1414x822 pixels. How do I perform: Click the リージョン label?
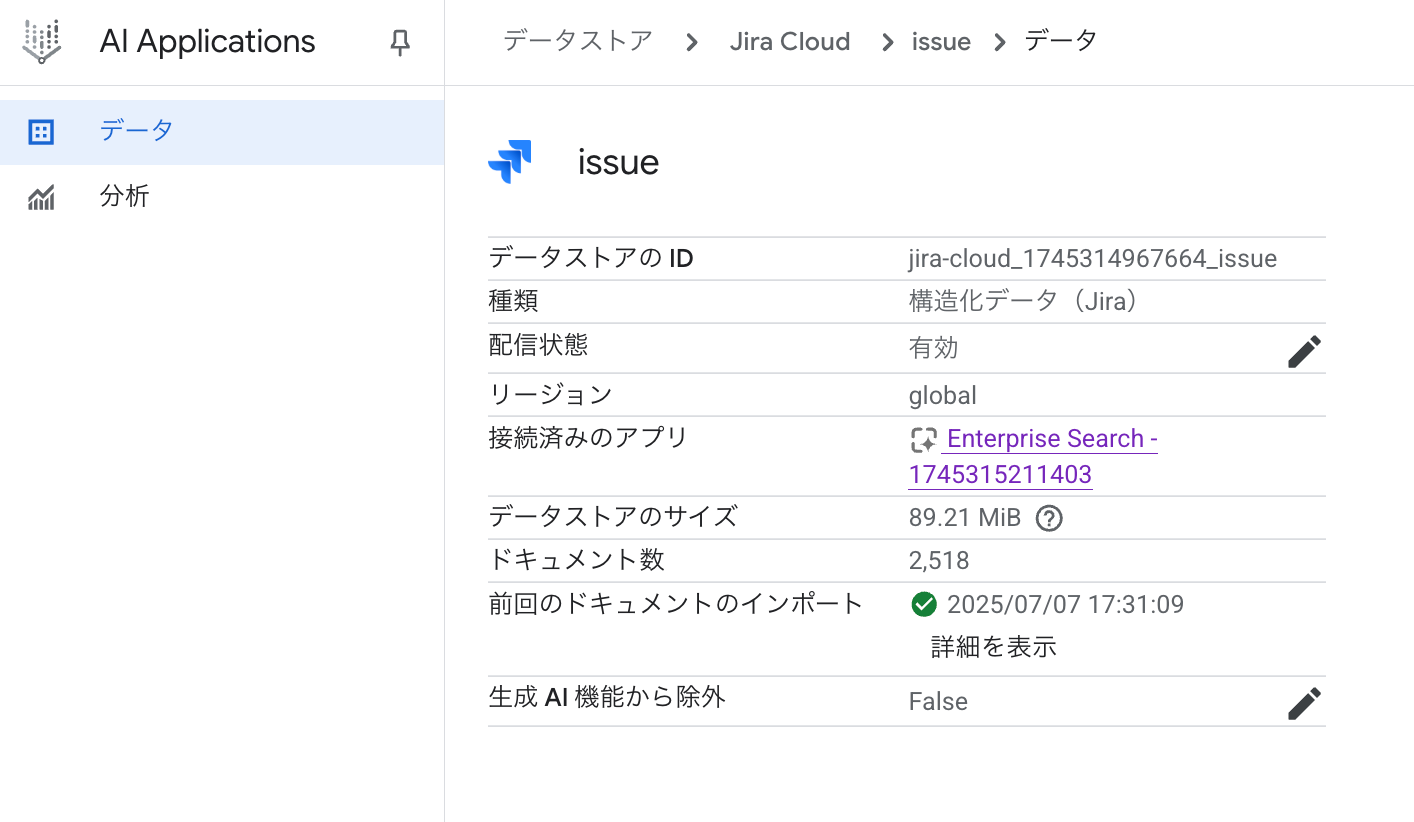(x=550, y=394)
